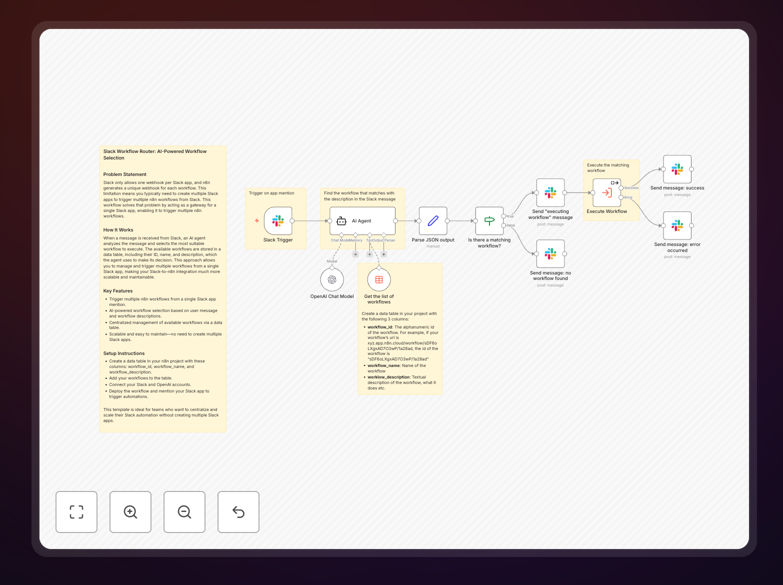This screenshot has height=585, width=783.
Task: Add a Memory sub-node via its plus button
Action: point(356,254)
